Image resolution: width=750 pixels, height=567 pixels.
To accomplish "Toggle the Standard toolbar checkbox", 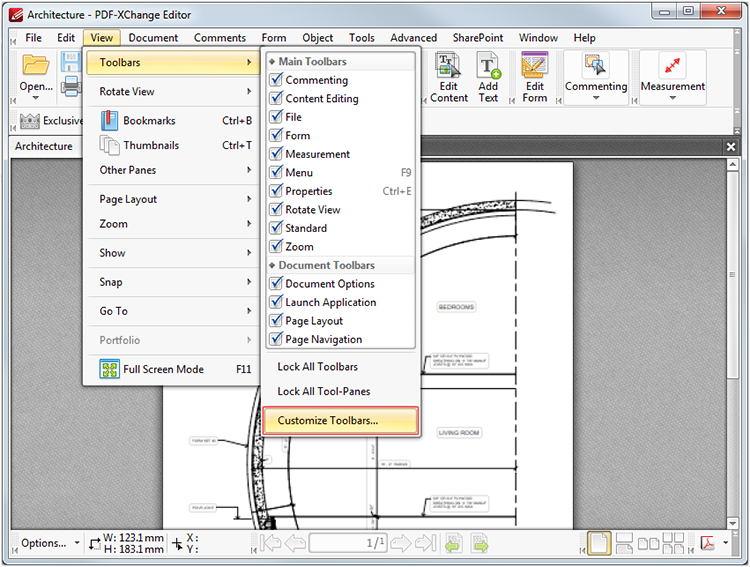I will click(276, 228).
